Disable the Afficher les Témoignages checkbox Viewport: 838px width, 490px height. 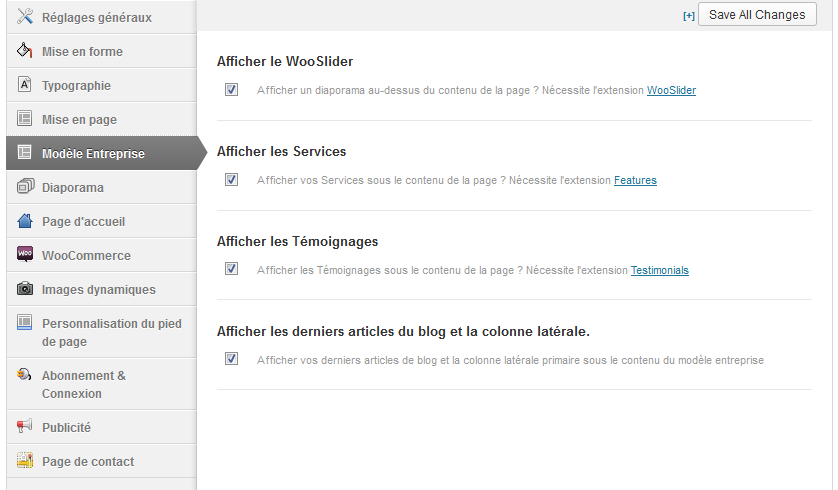click(x=232, y=269)
